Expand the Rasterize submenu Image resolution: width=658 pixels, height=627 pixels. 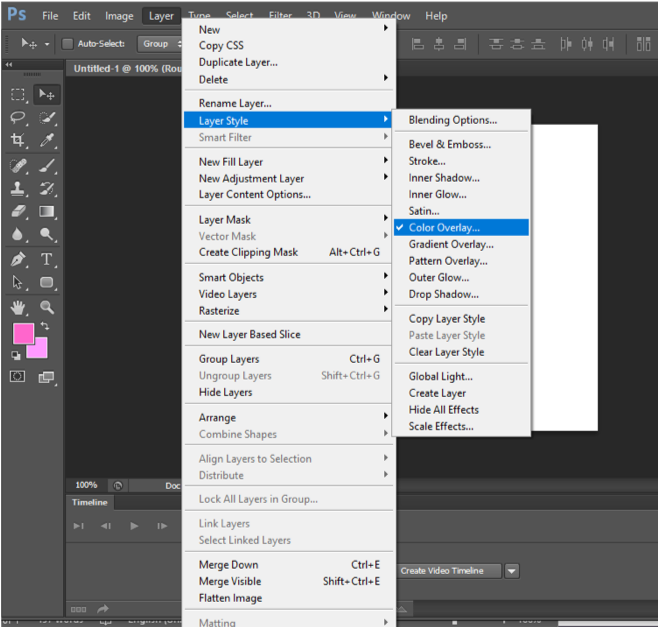pos(288,311)
